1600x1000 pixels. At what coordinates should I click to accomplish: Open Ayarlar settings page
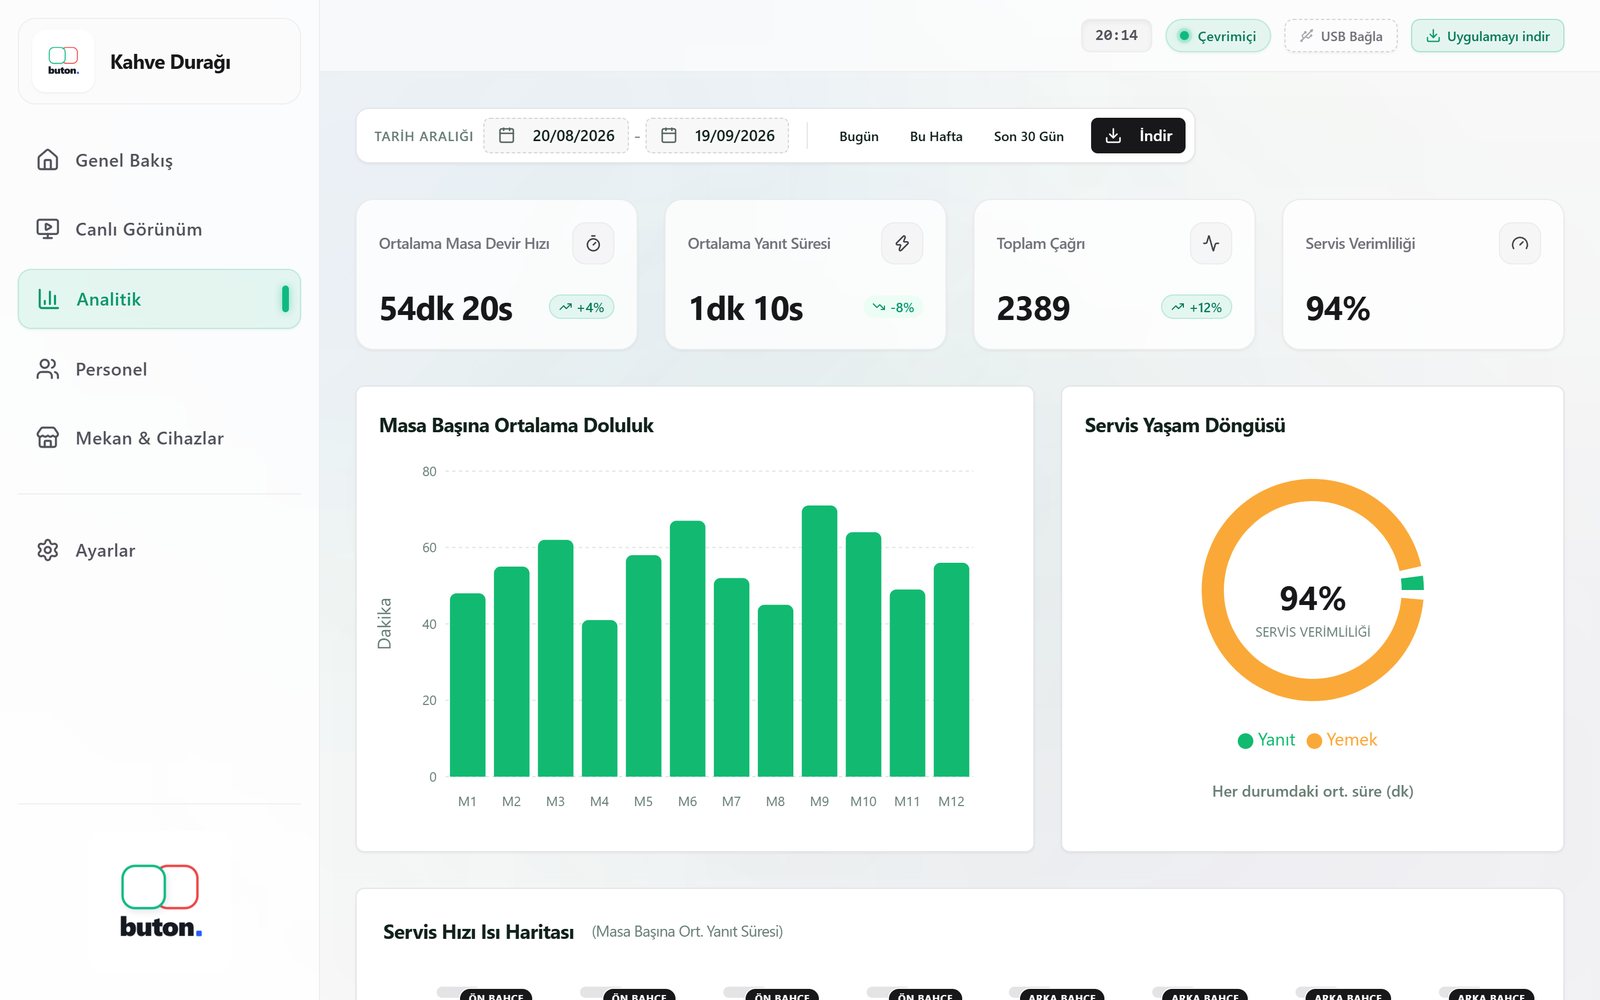[159, 550]
